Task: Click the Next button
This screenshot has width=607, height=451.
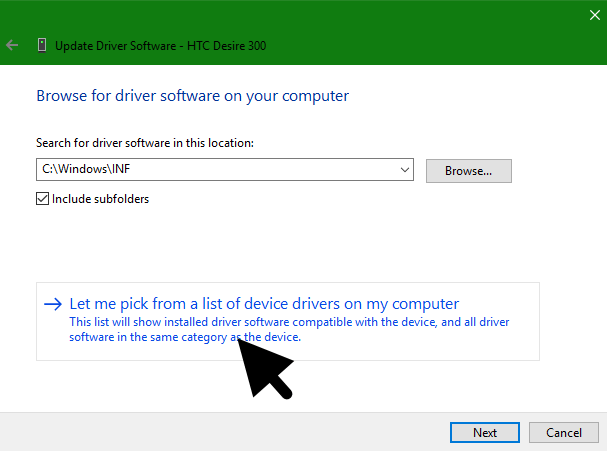Action: click(485, 432)
